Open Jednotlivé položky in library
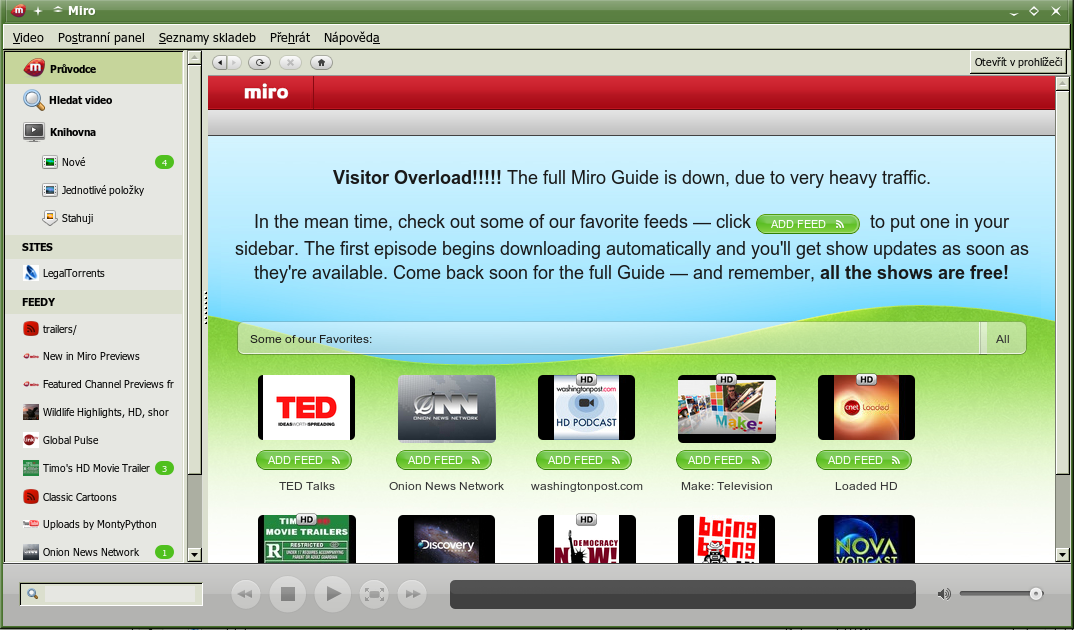 [x=94, y=190]
